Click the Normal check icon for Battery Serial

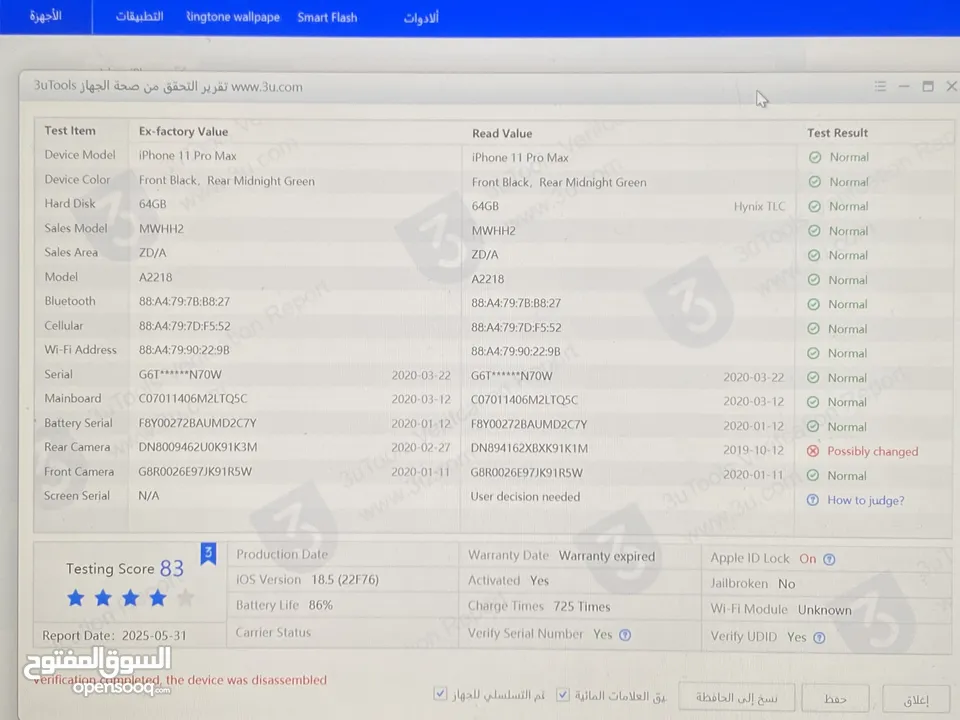pos(812,426)
